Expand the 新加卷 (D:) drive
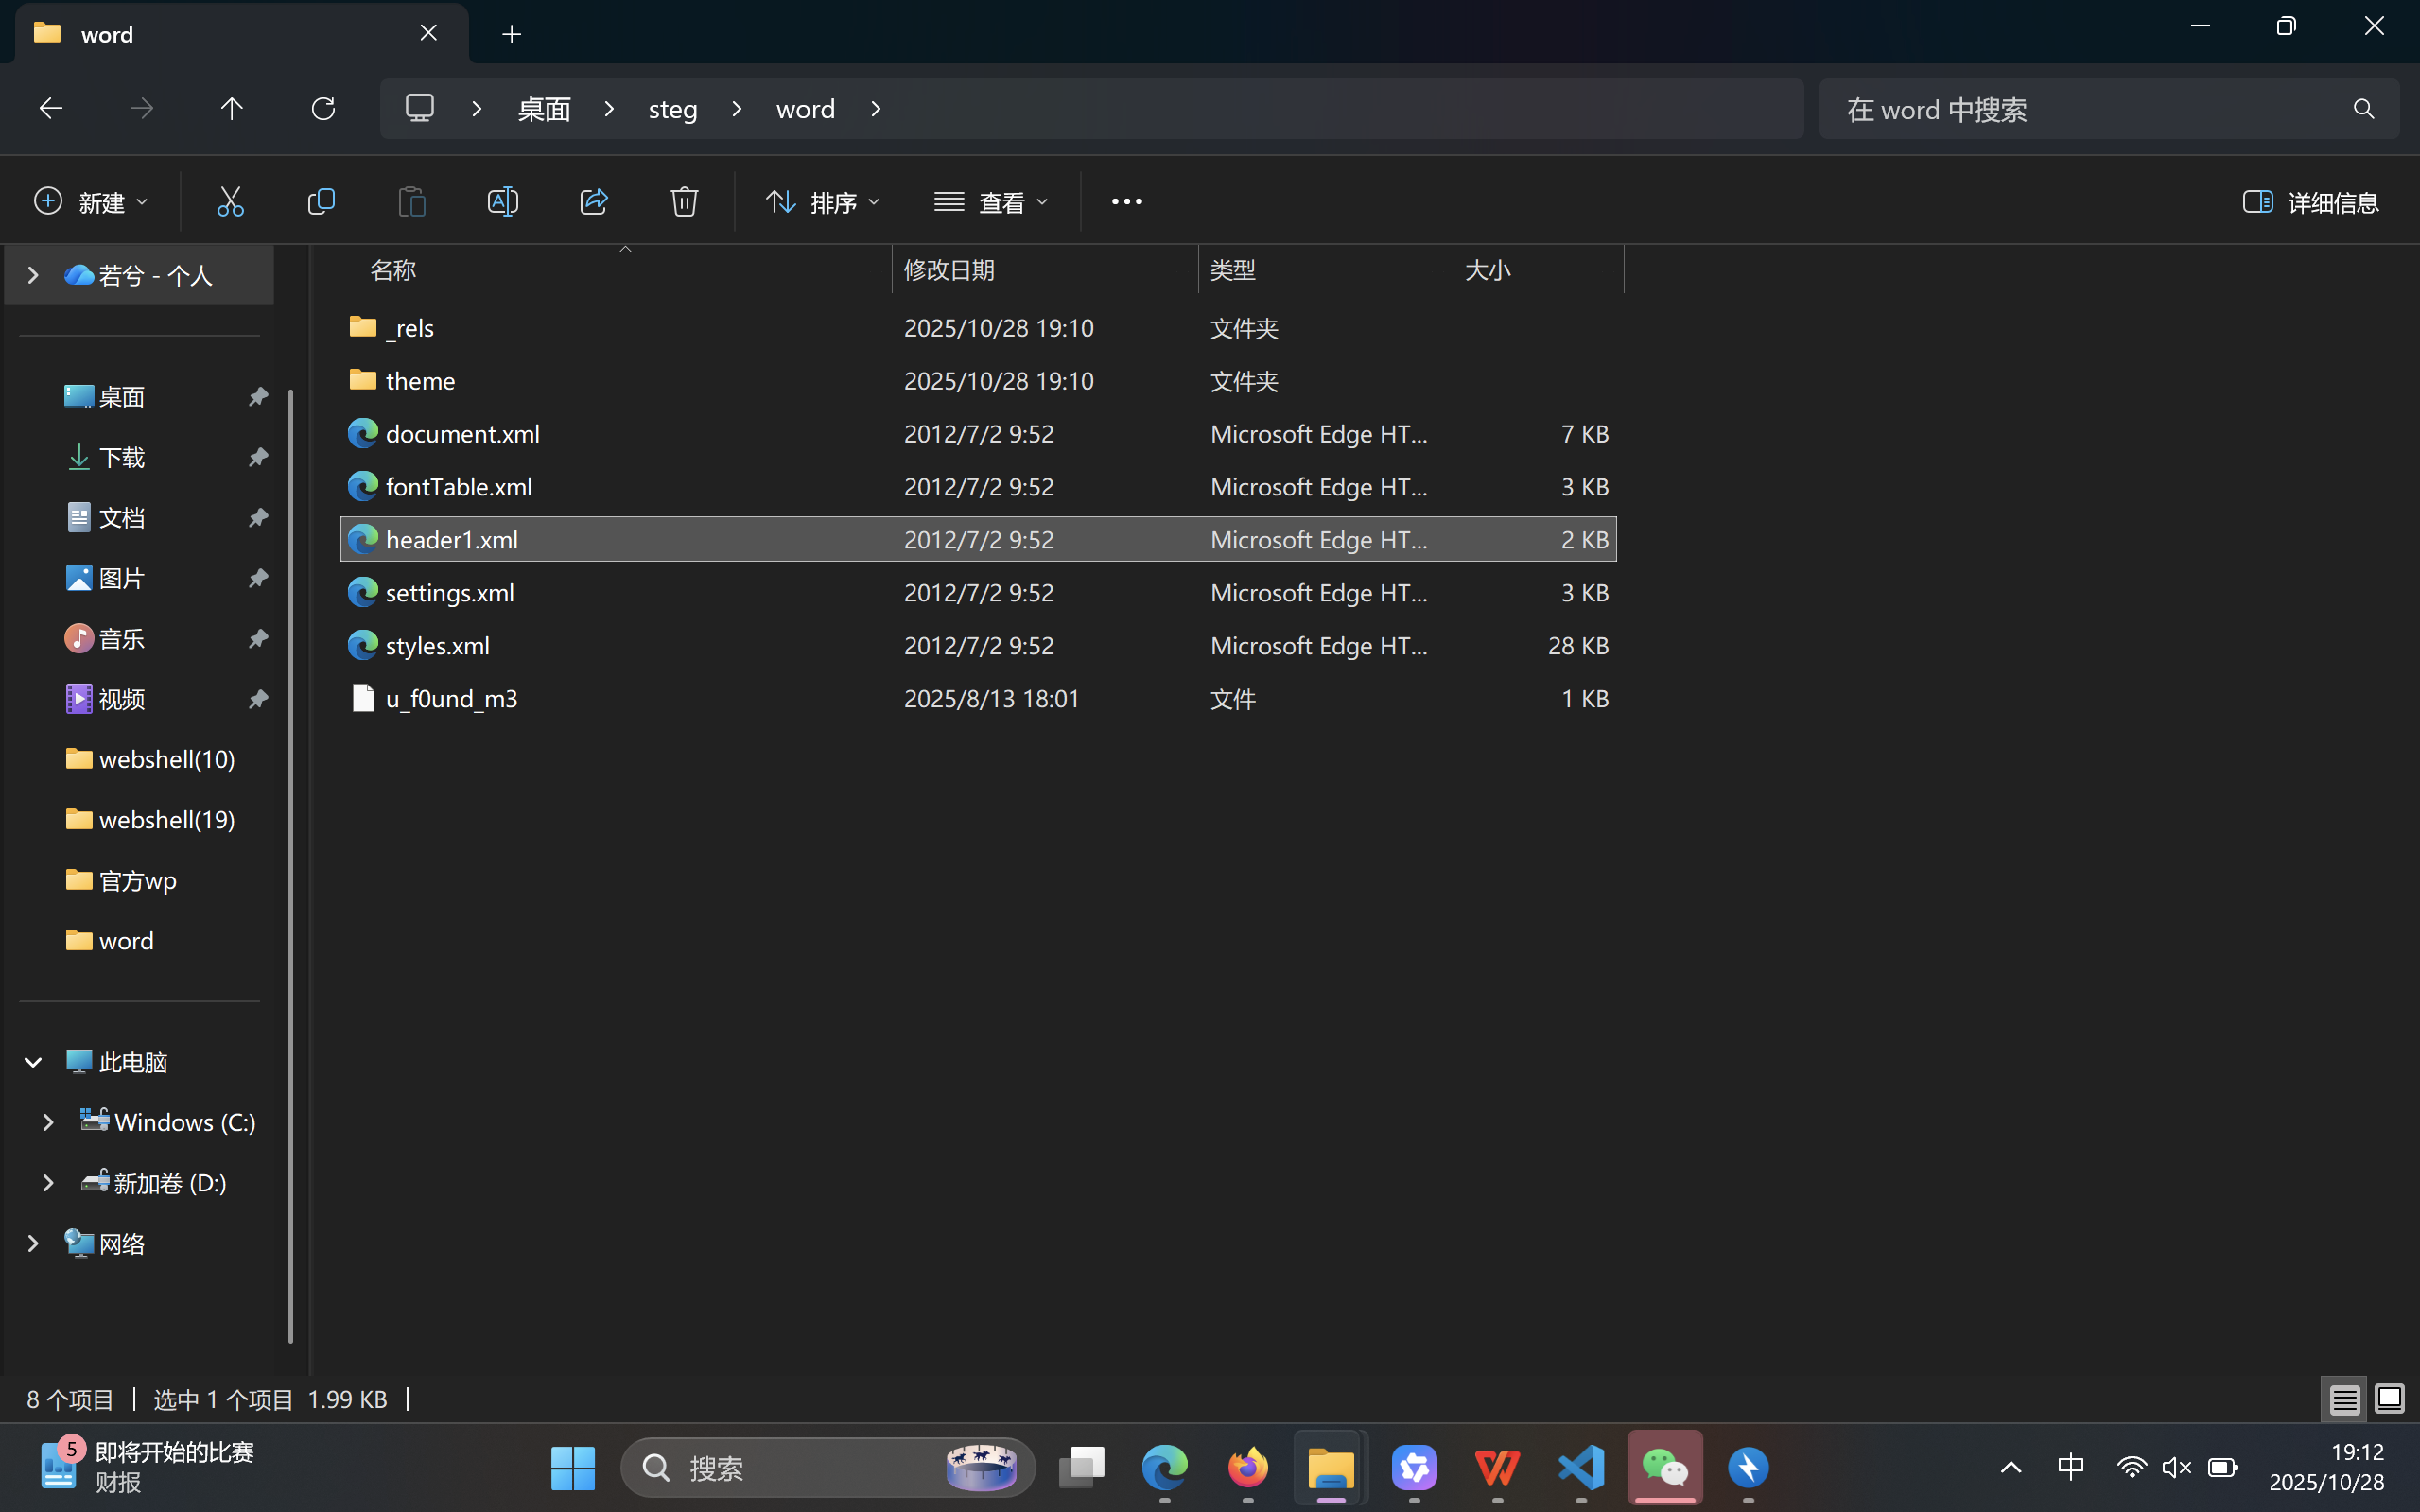Viewport: 2420px width, 1512px height. [48, 1183]
